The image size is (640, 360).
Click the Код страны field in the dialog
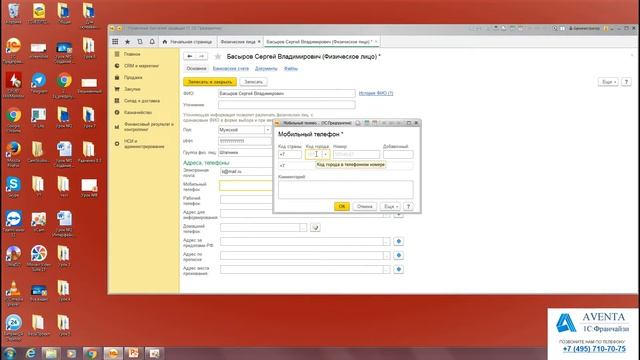[x=290, y=154]
